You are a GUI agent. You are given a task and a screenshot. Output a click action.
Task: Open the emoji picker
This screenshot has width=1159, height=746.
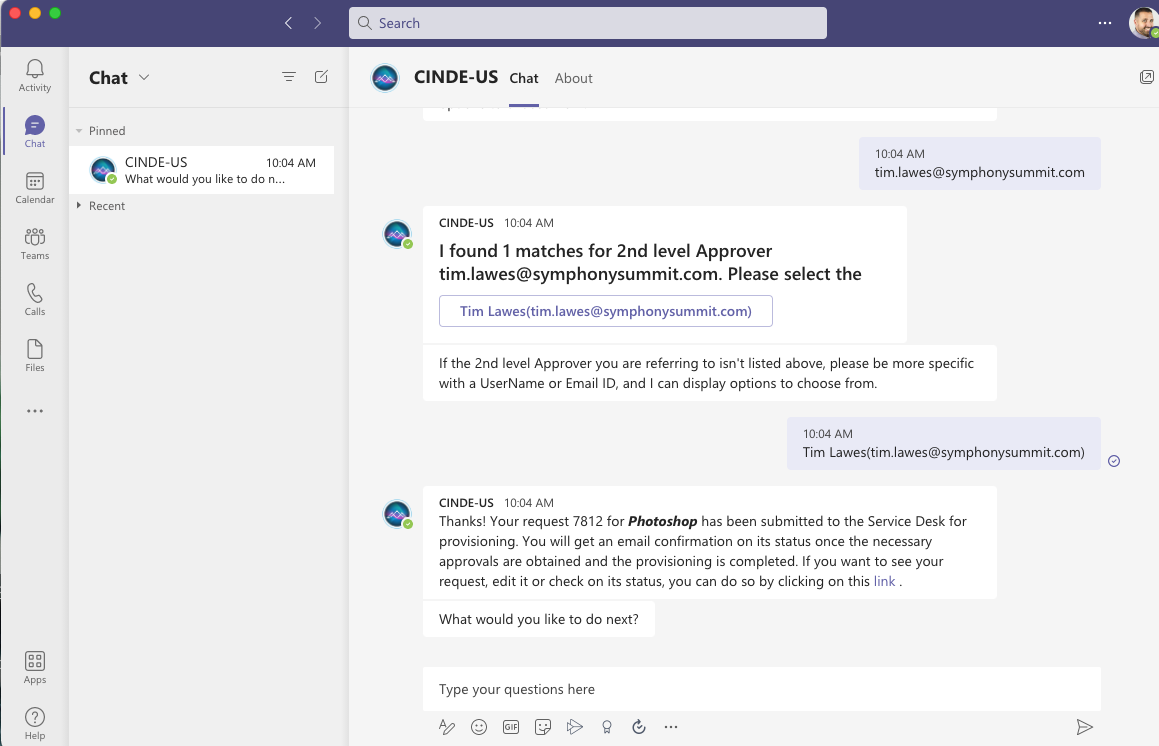pyautogui.click(x=479, y=727)
